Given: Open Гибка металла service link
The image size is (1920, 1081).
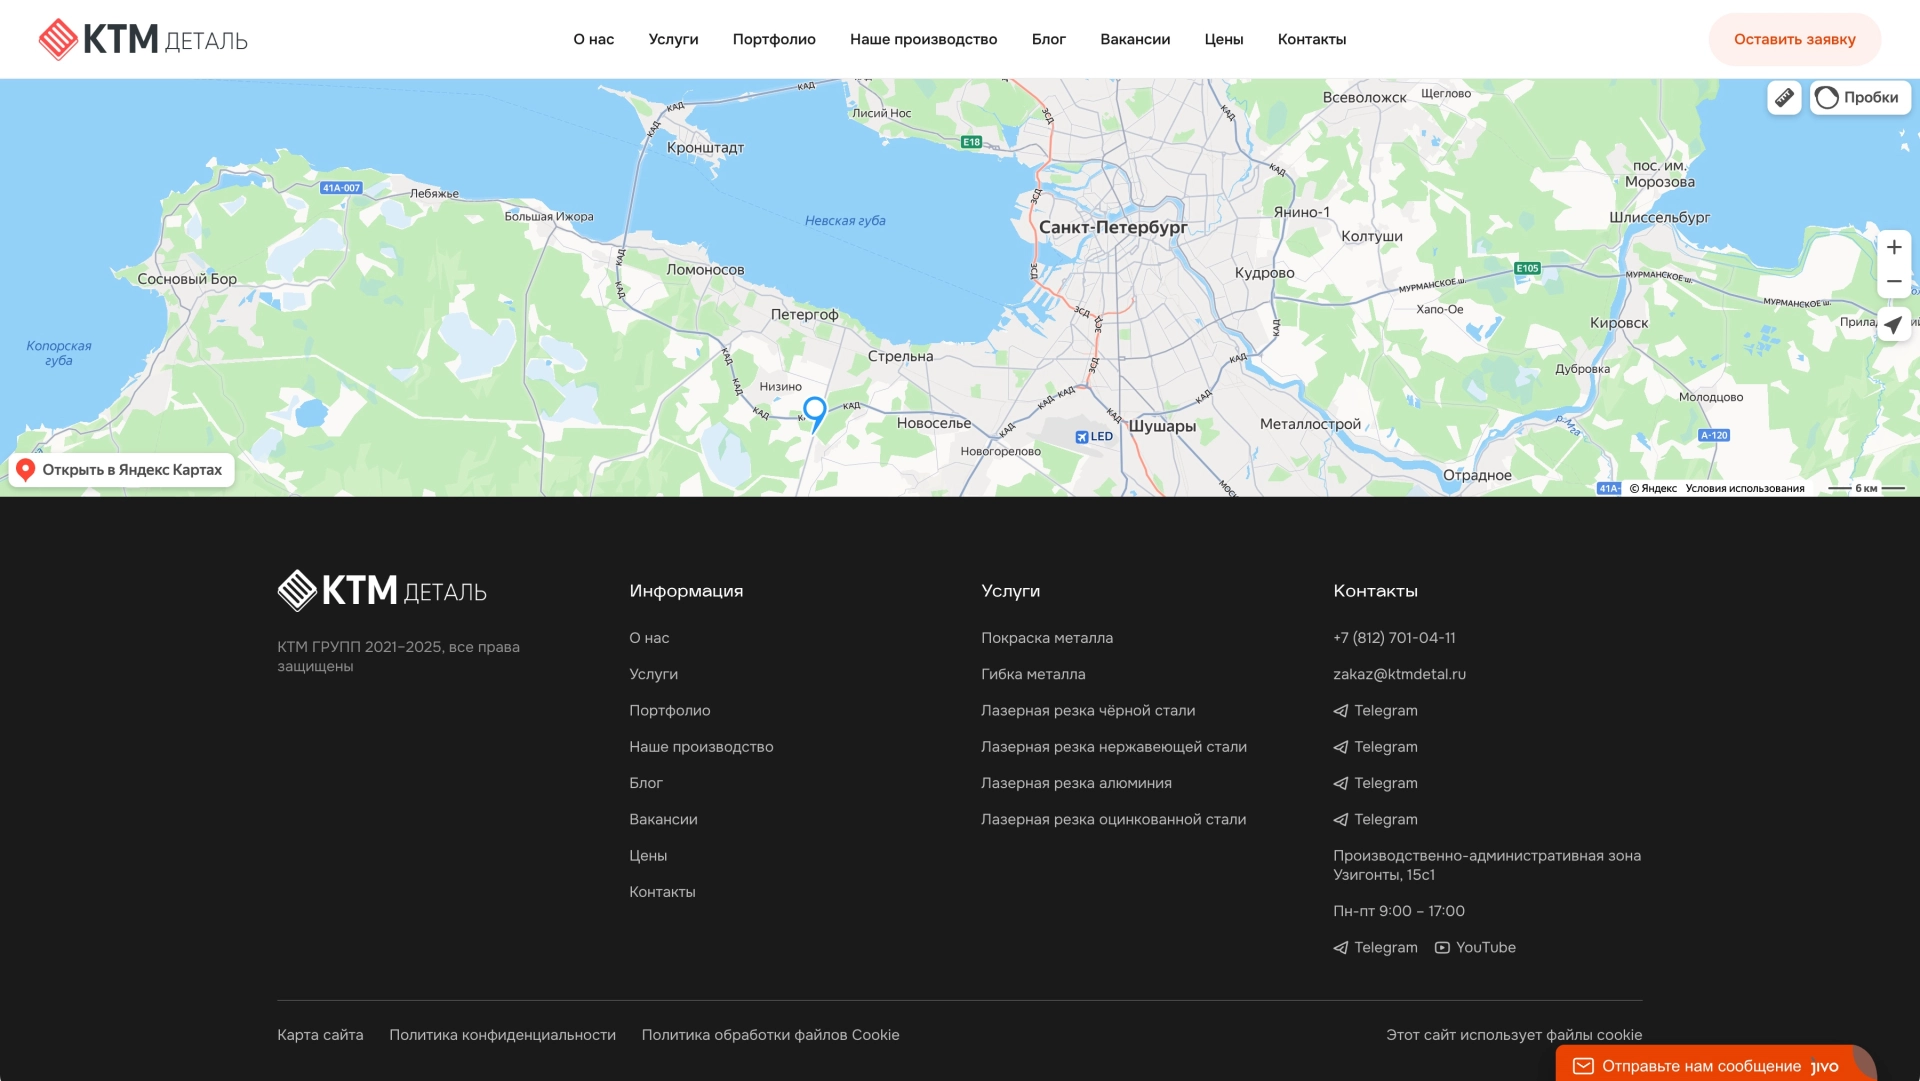Looking at the screenshot, I should click(1033, 674).
